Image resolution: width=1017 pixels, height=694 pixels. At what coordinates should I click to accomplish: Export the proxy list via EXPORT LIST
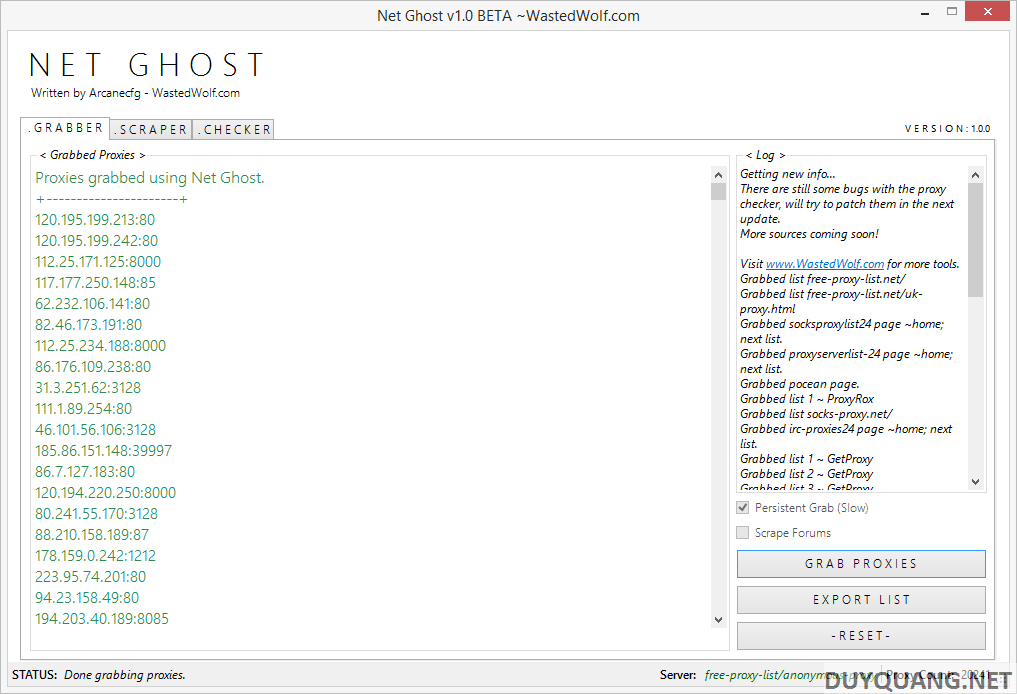click(x=860, y=600)
